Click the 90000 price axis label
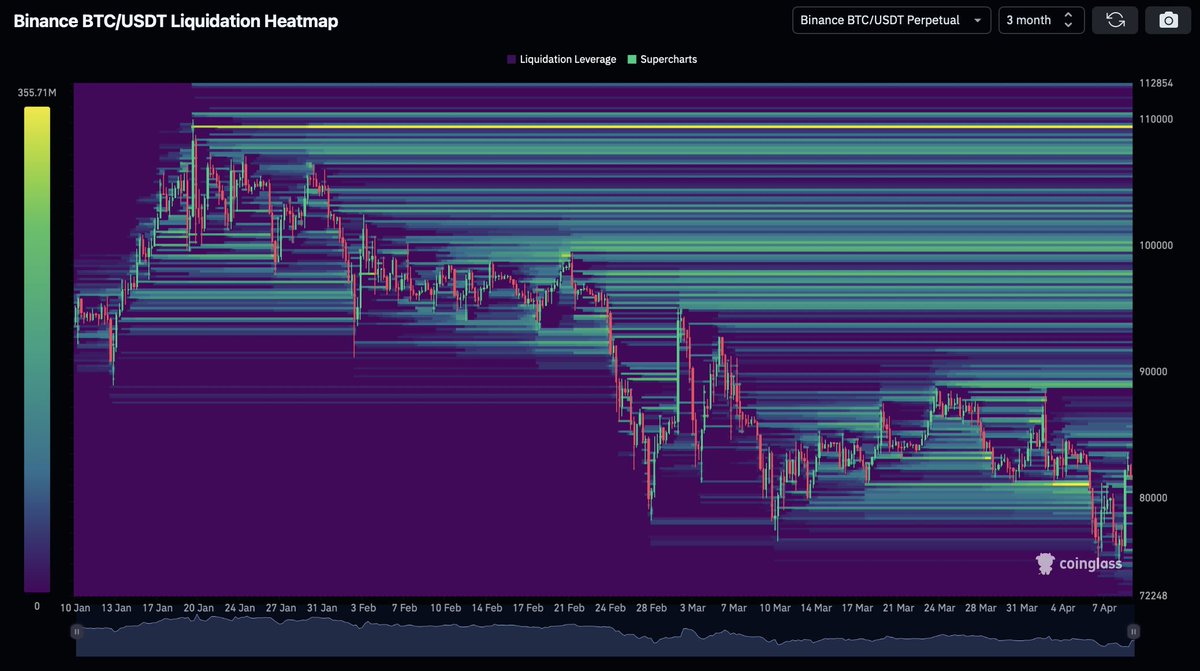1200x671 pixels. (x=1152, y=371)
